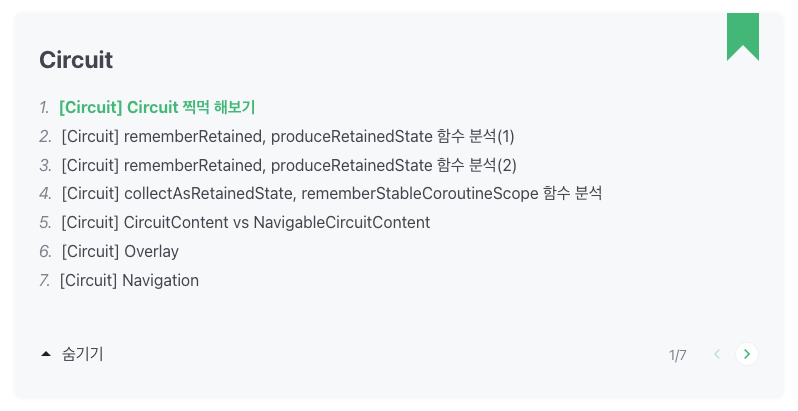Open collectAsRetainedState 함수 분석 post
This screenshot has height=411, width=798.
click(332, 193)
